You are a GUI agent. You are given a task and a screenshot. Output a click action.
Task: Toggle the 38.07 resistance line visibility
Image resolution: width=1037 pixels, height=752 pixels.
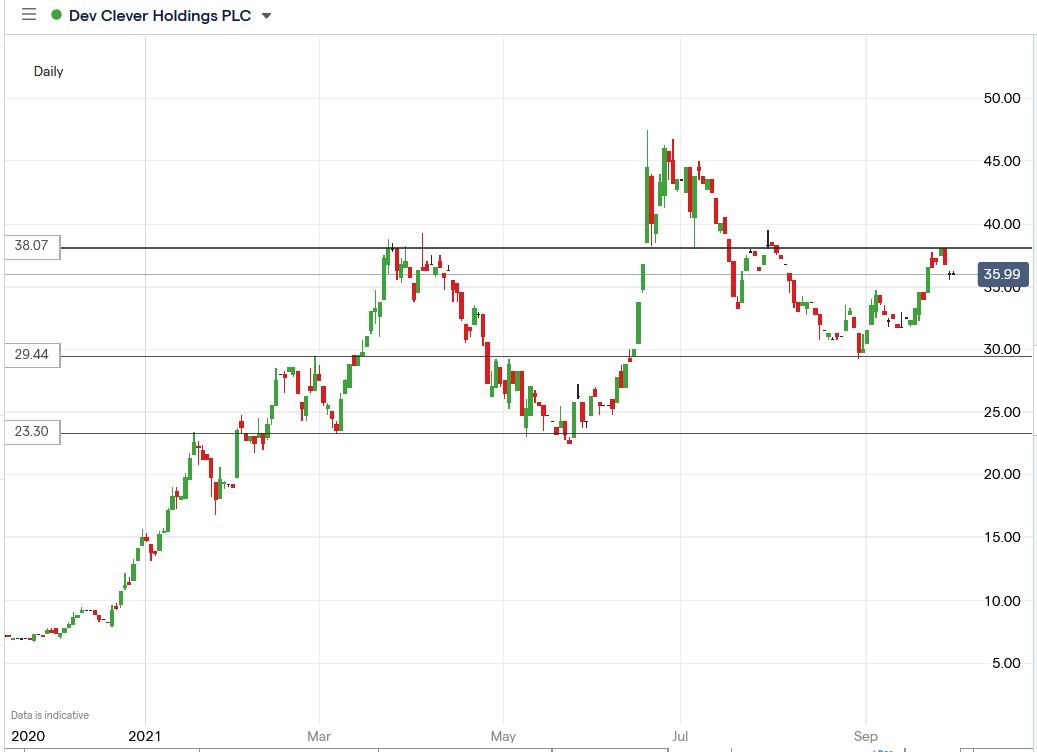(33, 246)
